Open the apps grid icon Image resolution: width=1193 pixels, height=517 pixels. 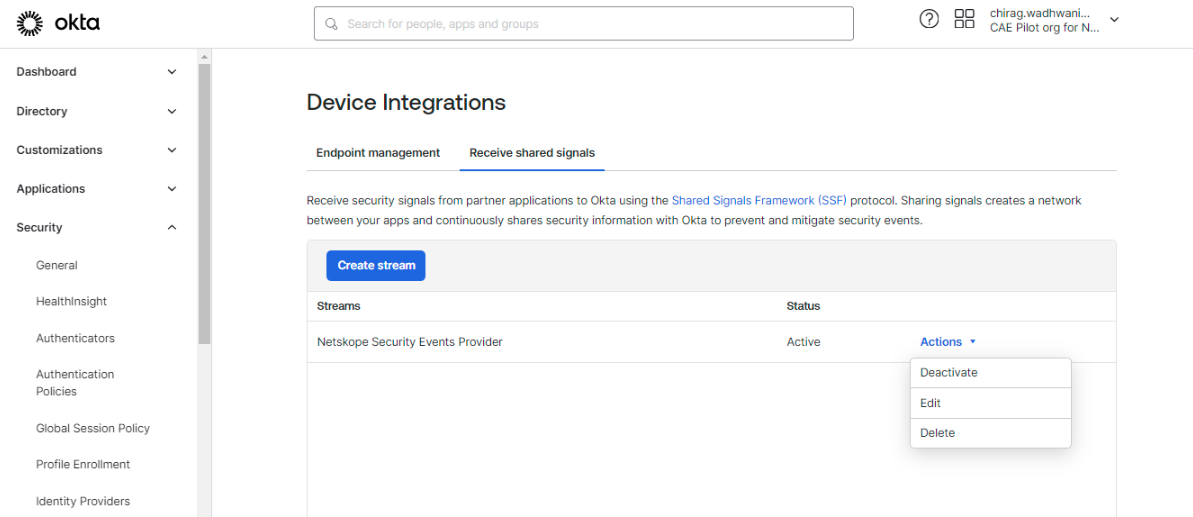pos(964,19)
